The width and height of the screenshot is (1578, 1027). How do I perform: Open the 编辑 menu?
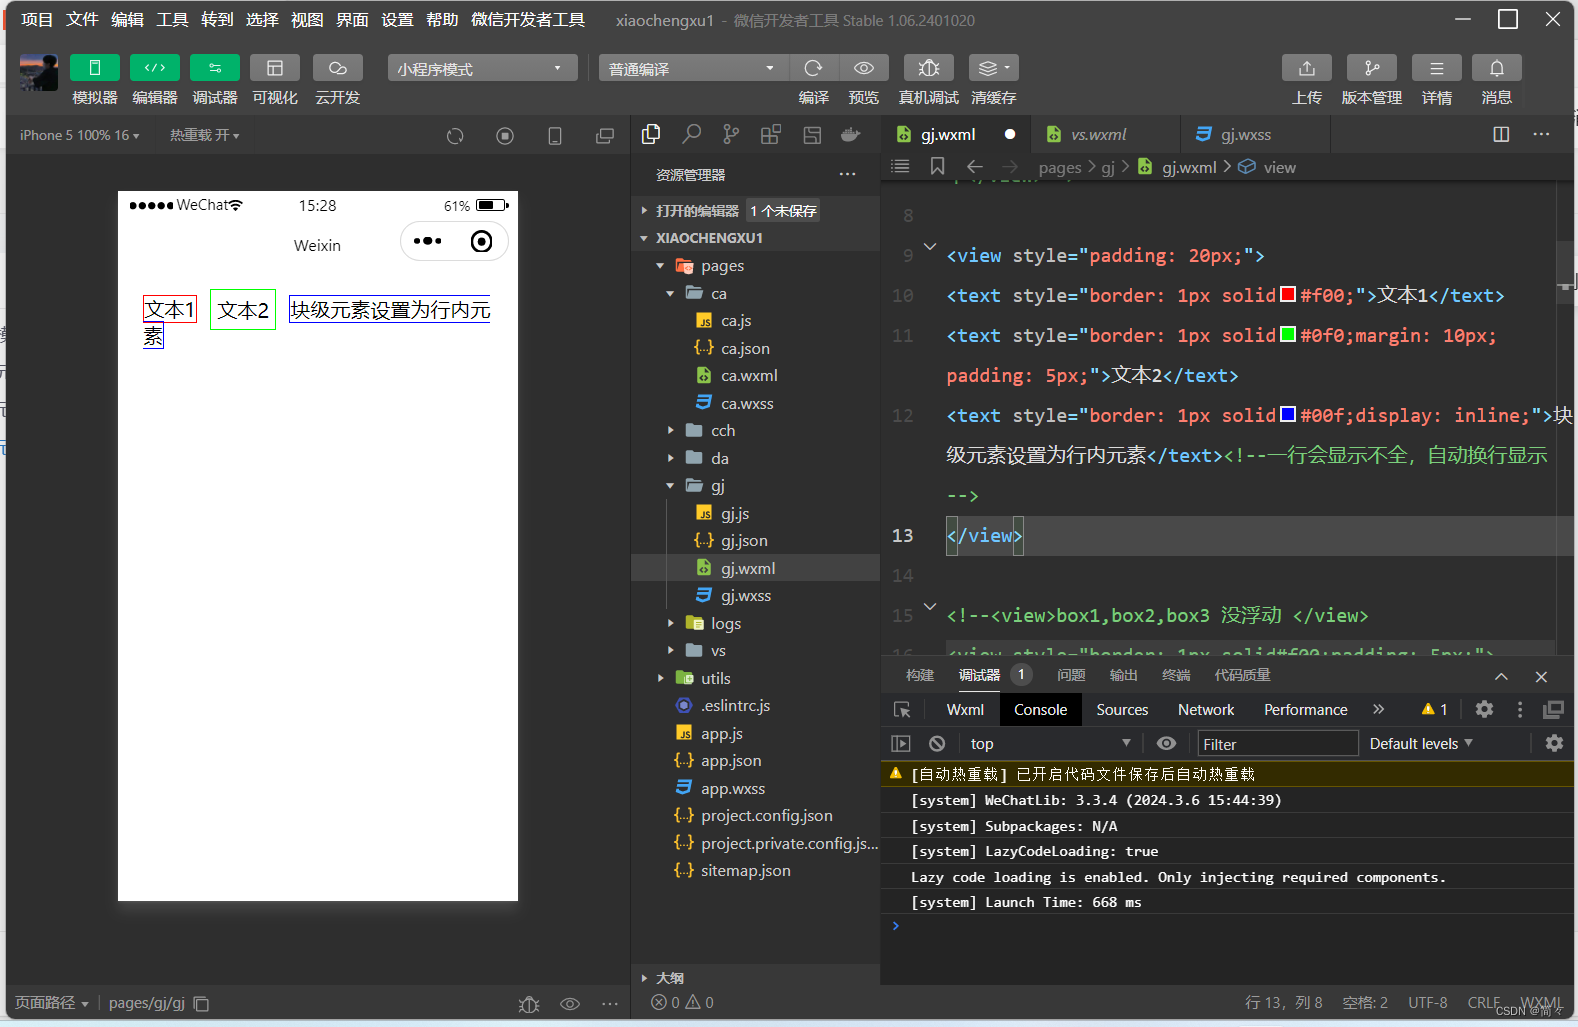point(127,20)
